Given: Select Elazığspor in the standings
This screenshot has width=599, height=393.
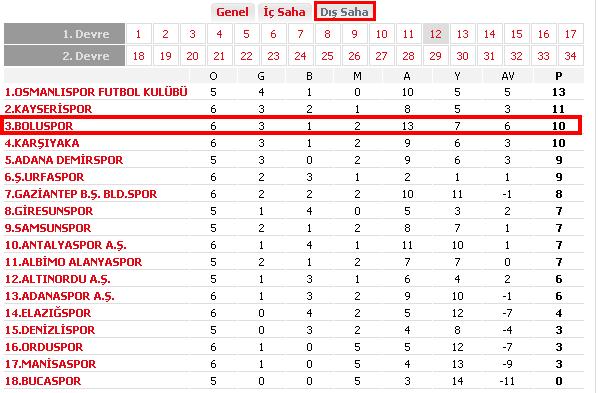Looking at the screenshot, I should (x=48, y=313).
